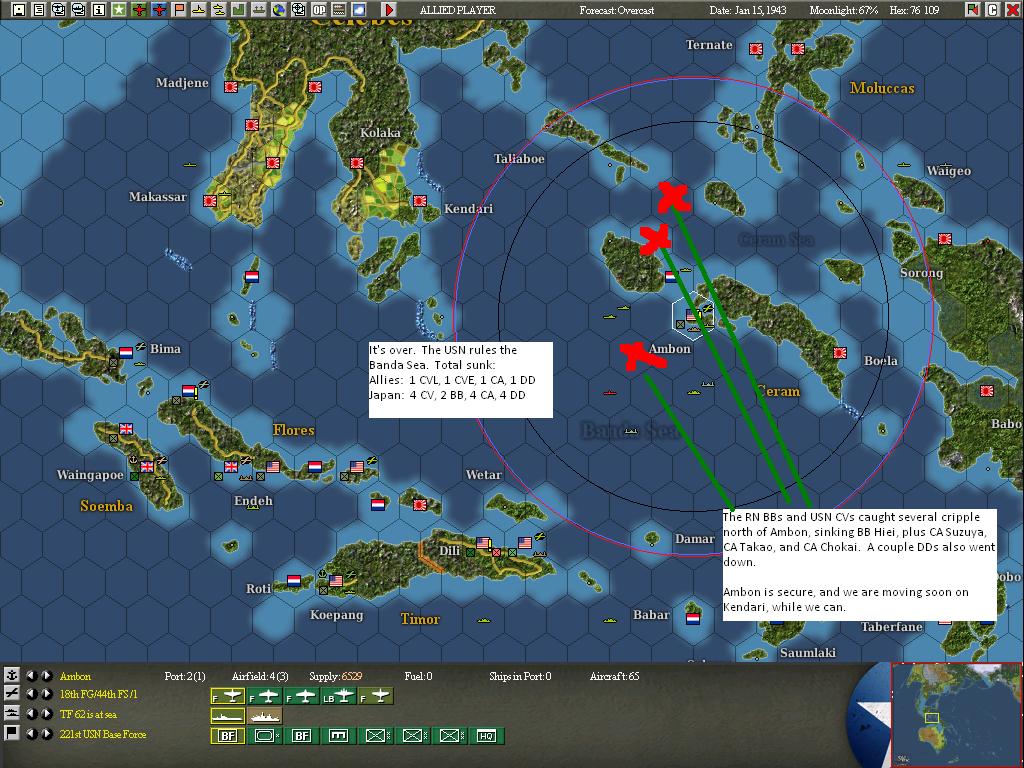1024x768 pixels.
Task: Select the Japanese base flag at Makassar
Action: [x=210, y=201]
